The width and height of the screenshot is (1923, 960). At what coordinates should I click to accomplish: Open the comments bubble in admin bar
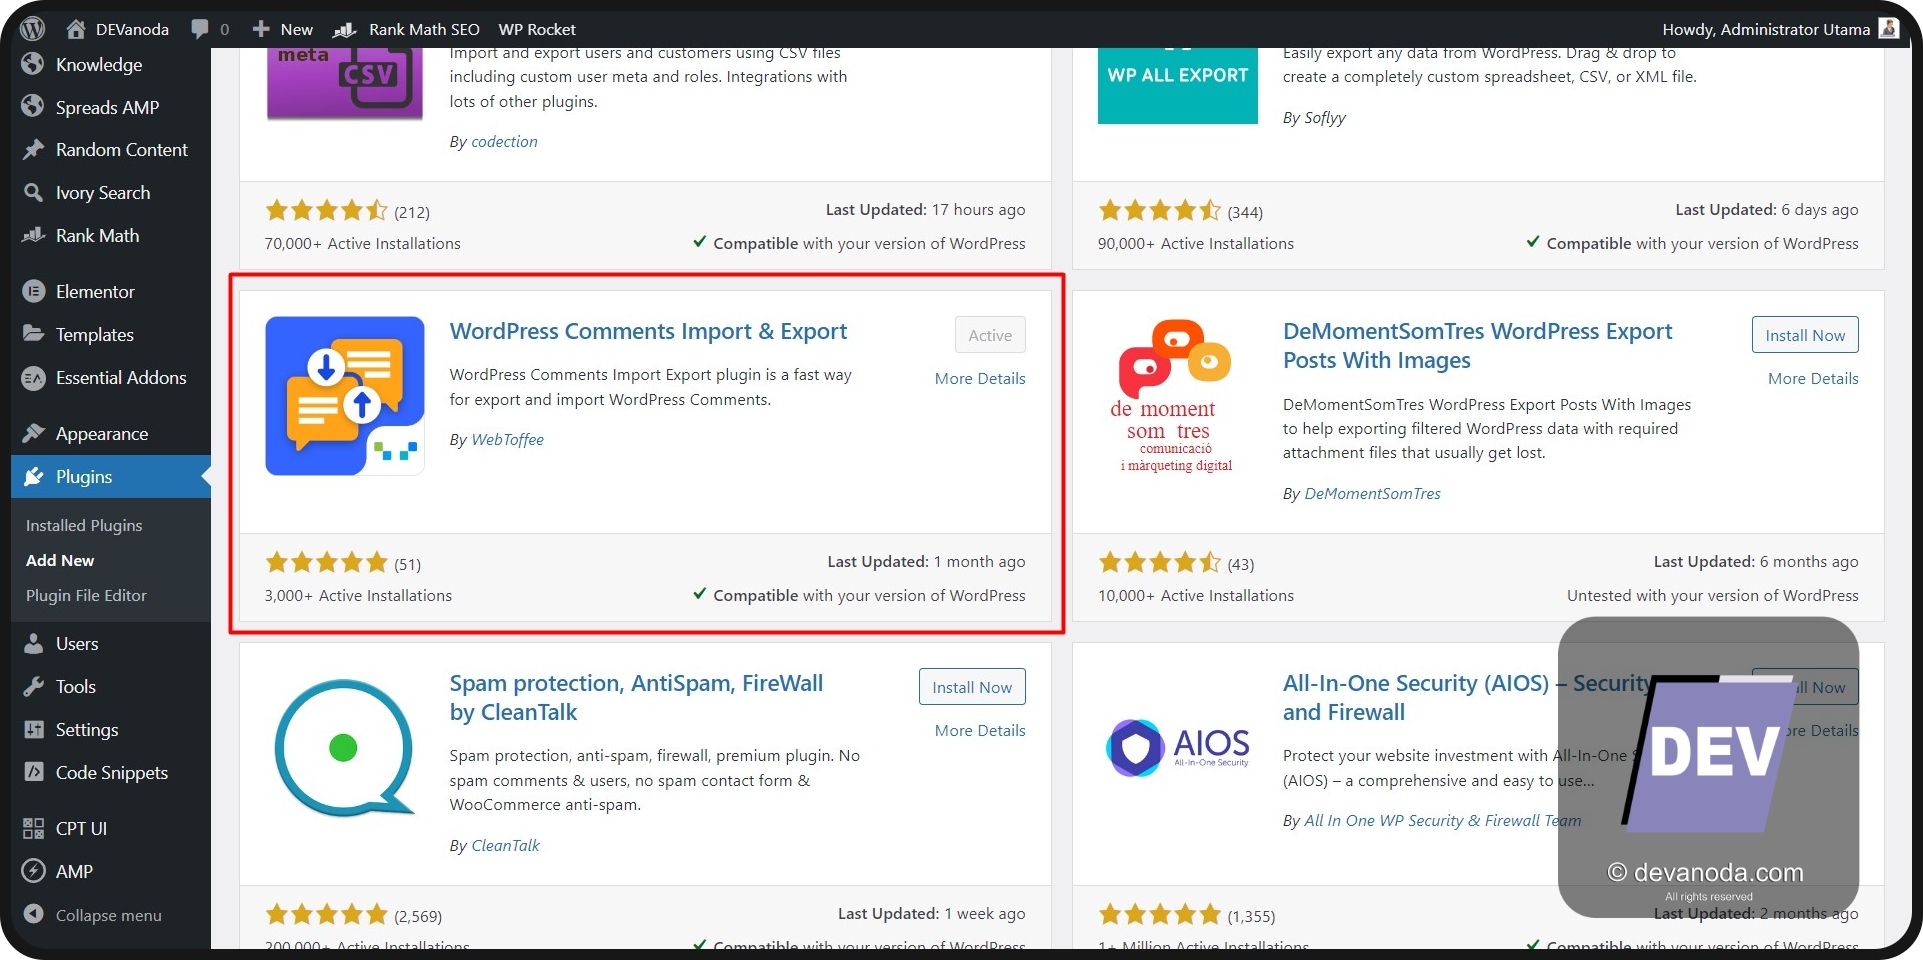[210, 29]
